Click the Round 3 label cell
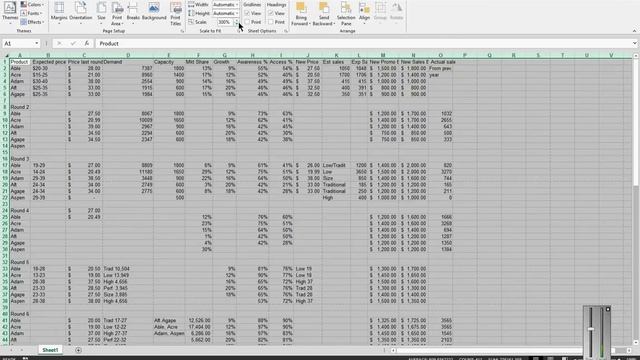This screenshot has width=640, height=360. pos(20,159)
